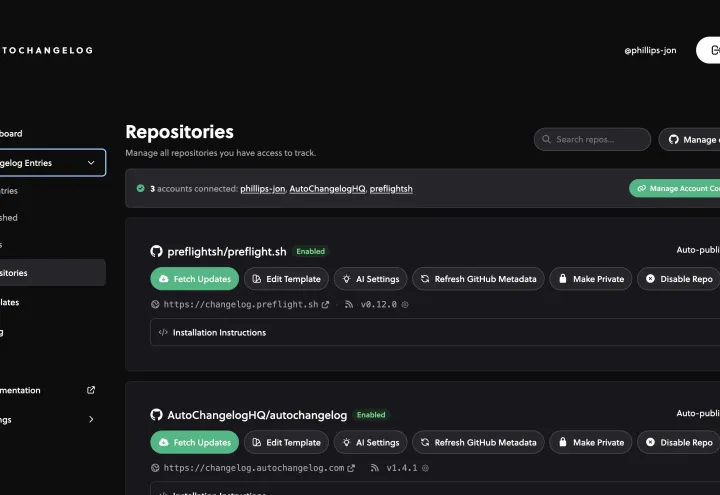The image size is (720, 495).
Task: Click Enabled badge on AutoChangelogHQ/autochangelog
Action: 371,415
